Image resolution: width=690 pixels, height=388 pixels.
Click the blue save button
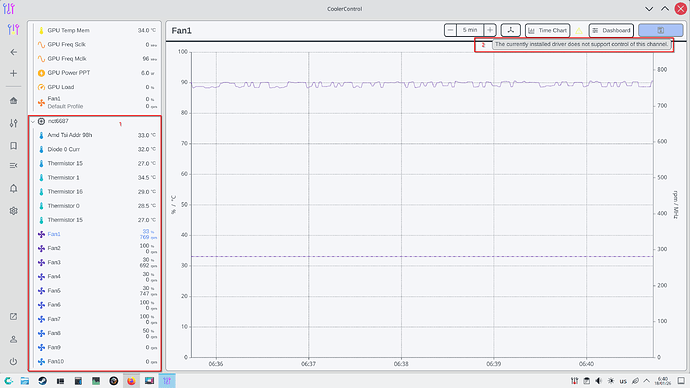click(x=661, y=30)
